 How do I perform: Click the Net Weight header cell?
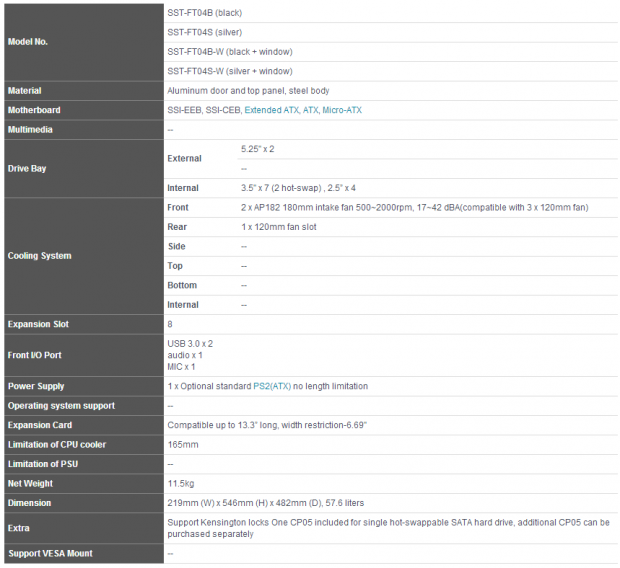pyautogui.click(x=84, y=483)
